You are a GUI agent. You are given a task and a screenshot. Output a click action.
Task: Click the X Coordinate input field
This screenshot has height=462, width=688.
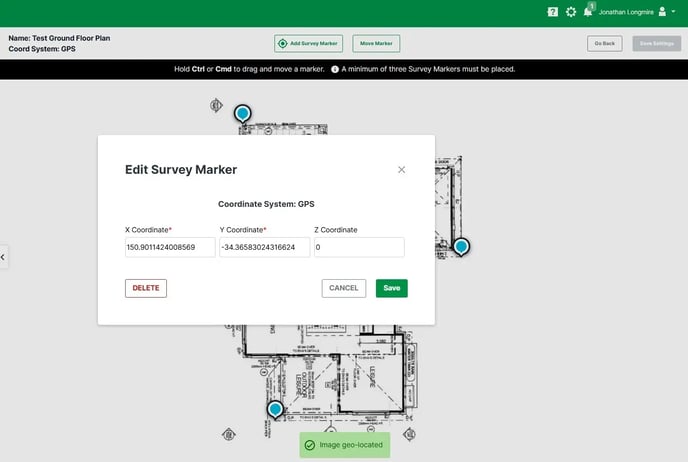tap(170, 247)
